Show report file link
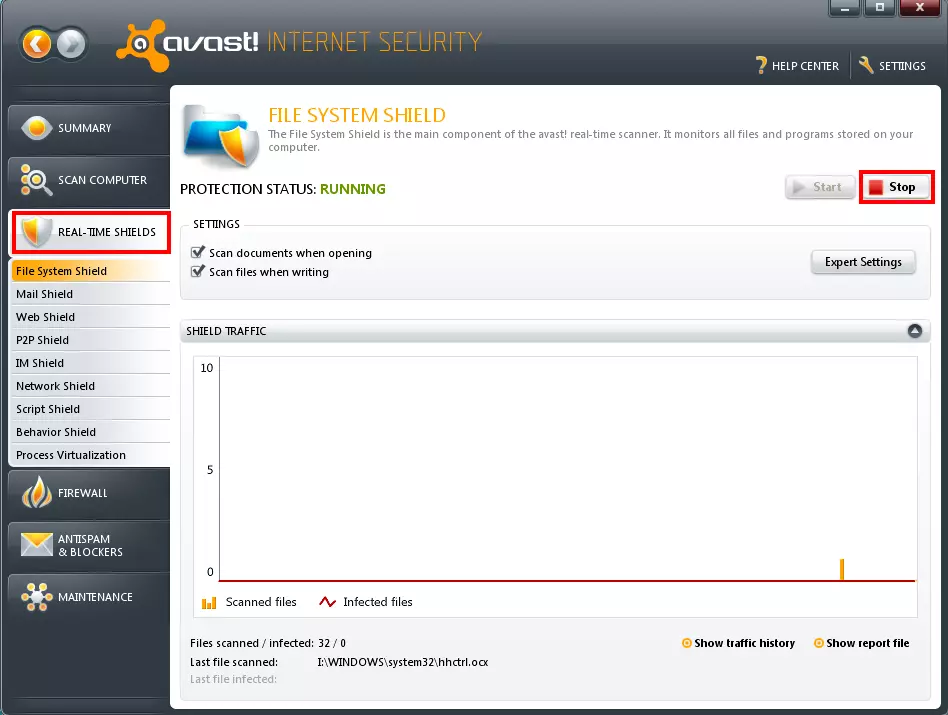948x715 pixels. tap(867, 643)
